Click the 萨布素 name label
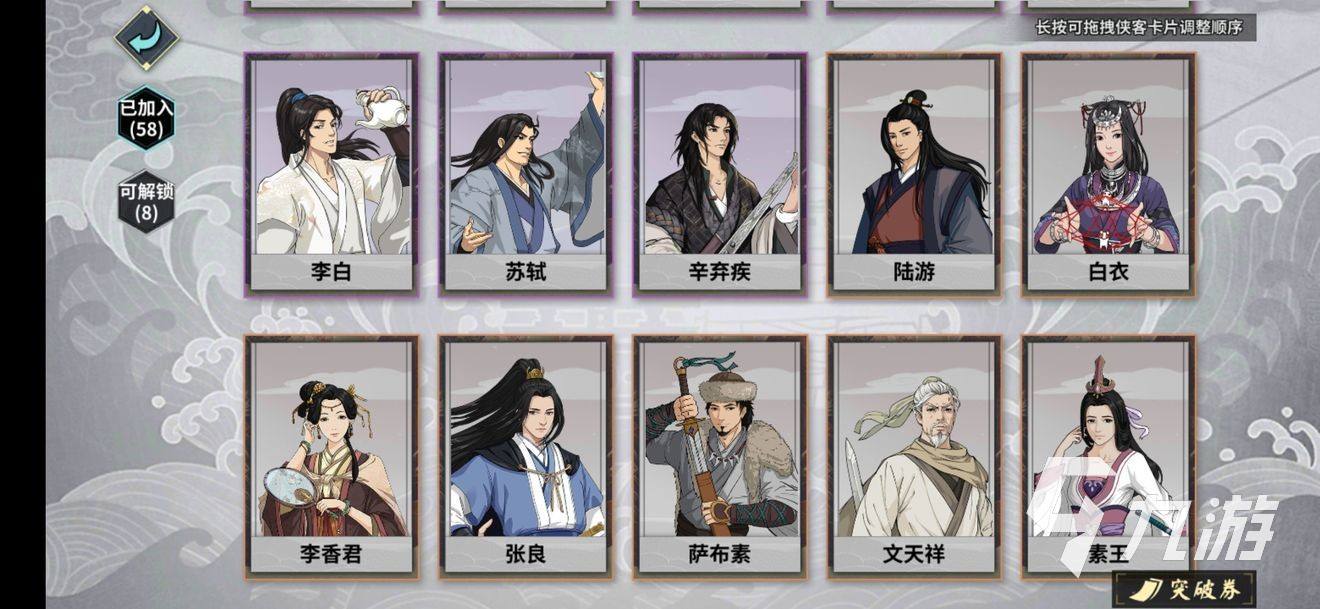Image resolution: width=1320 pixels, height=609 pixels. click(720, 554)
